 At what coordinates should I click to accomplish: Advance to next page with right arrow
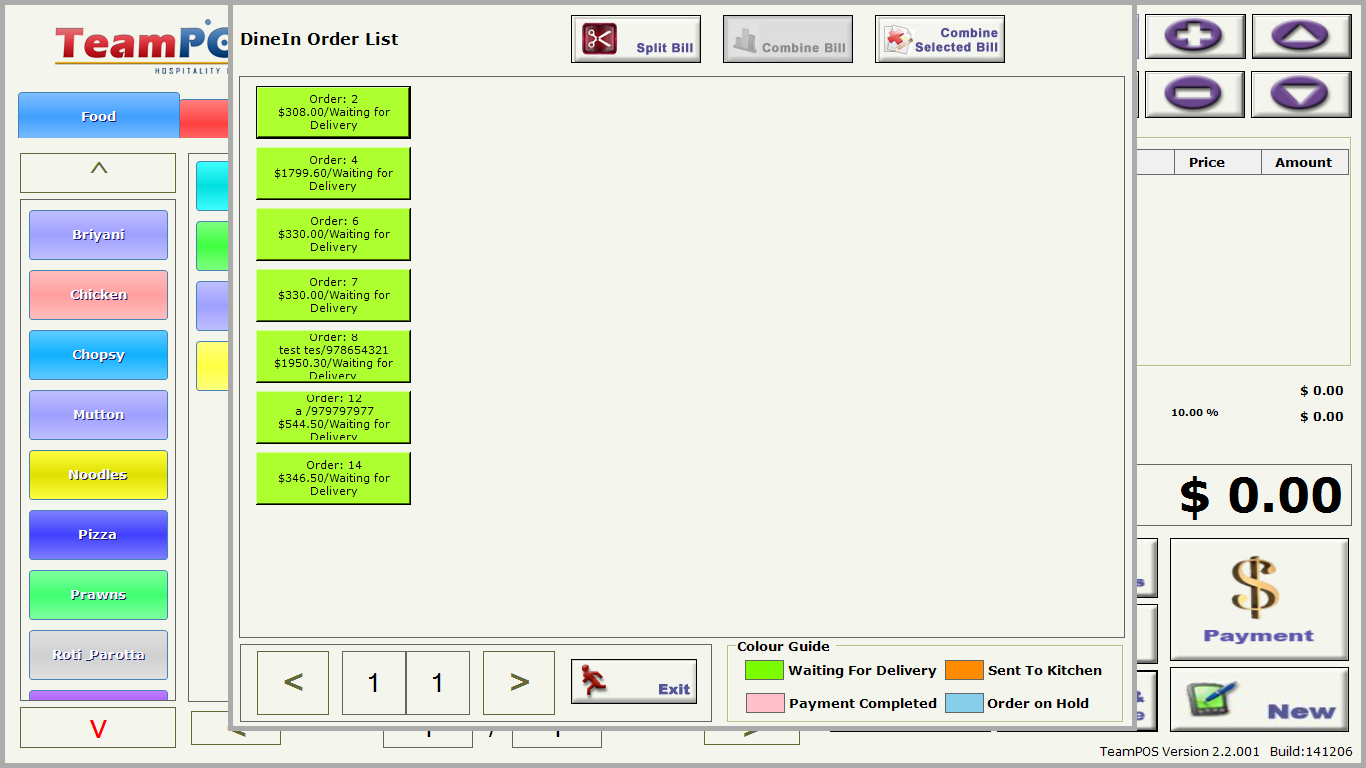click(518, 682)
